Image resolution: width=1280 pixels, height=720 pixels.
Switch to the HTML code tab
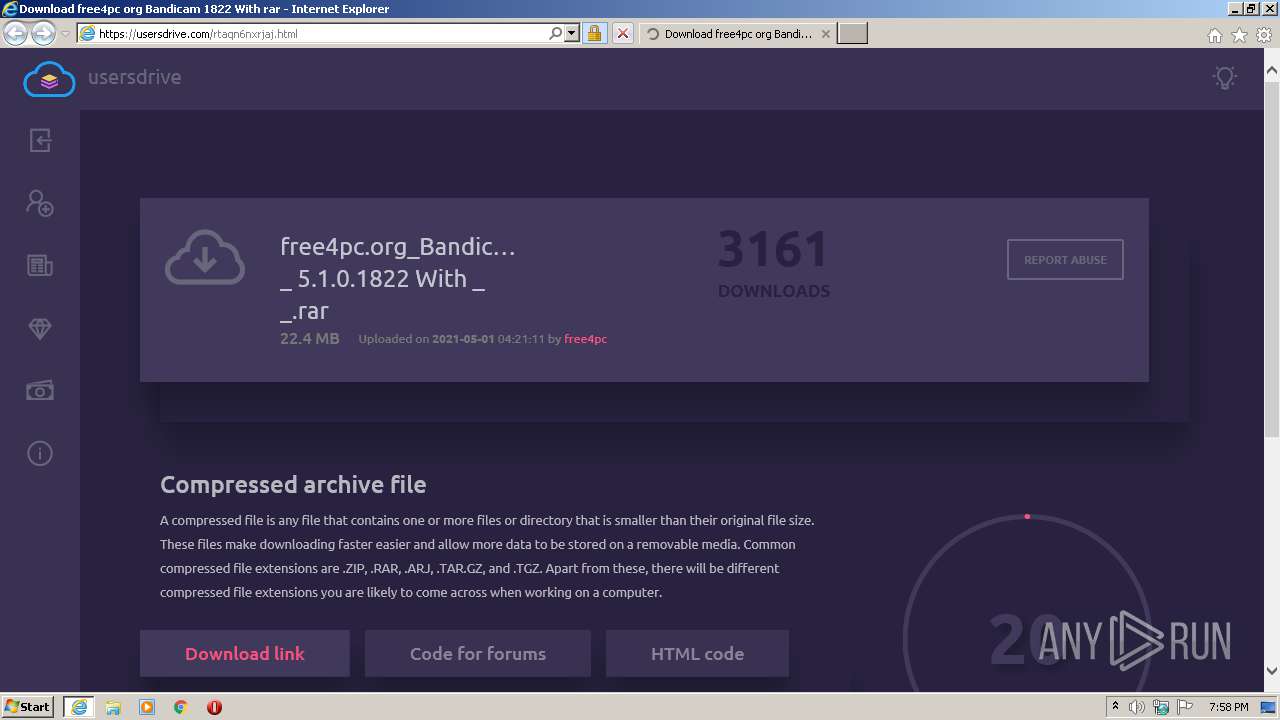697,654
